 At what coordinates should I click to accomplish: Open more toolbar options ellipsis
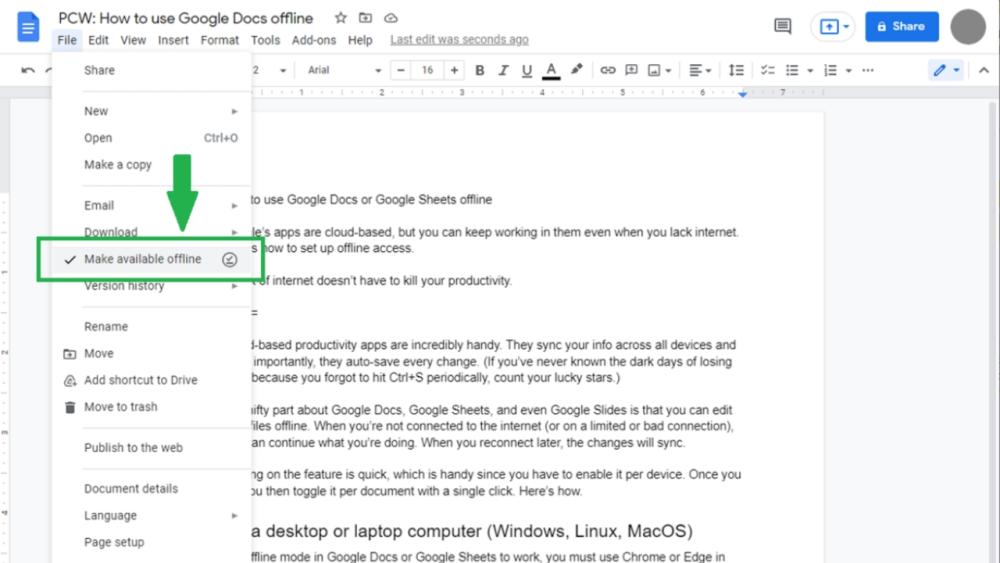pyautogui.click(x=868, y=70)
